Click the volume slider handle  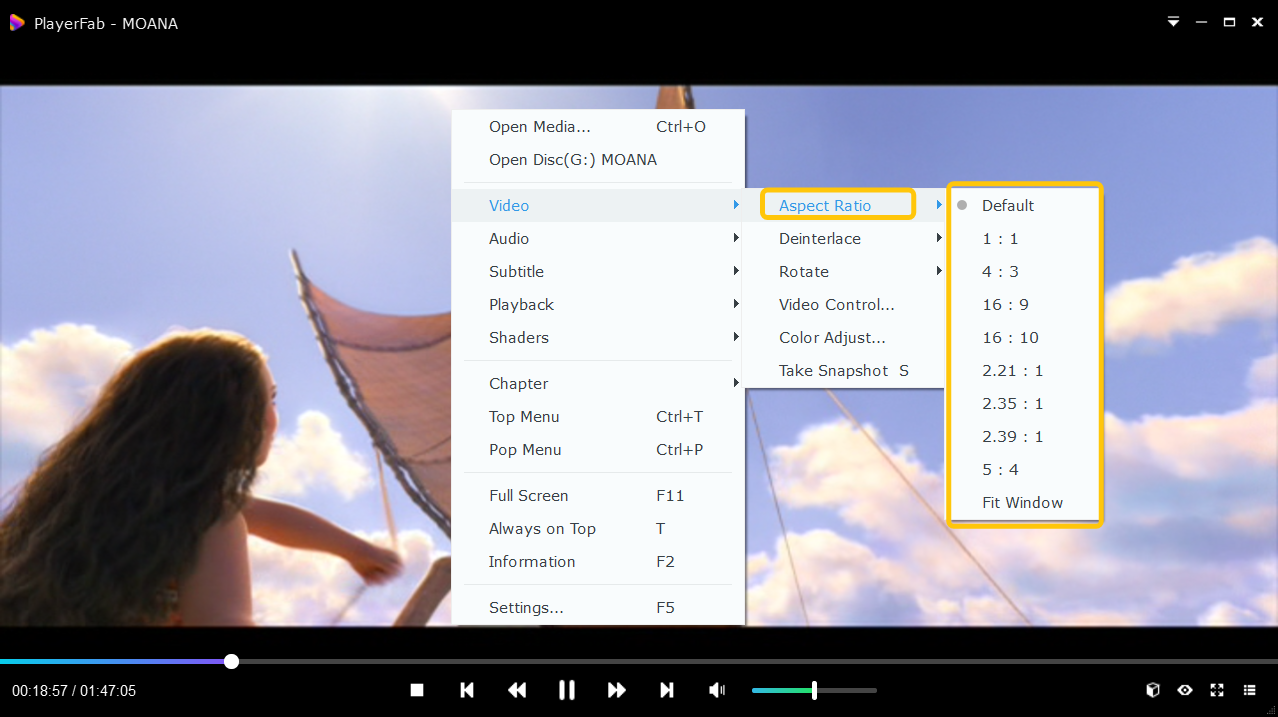pos(814,690)
